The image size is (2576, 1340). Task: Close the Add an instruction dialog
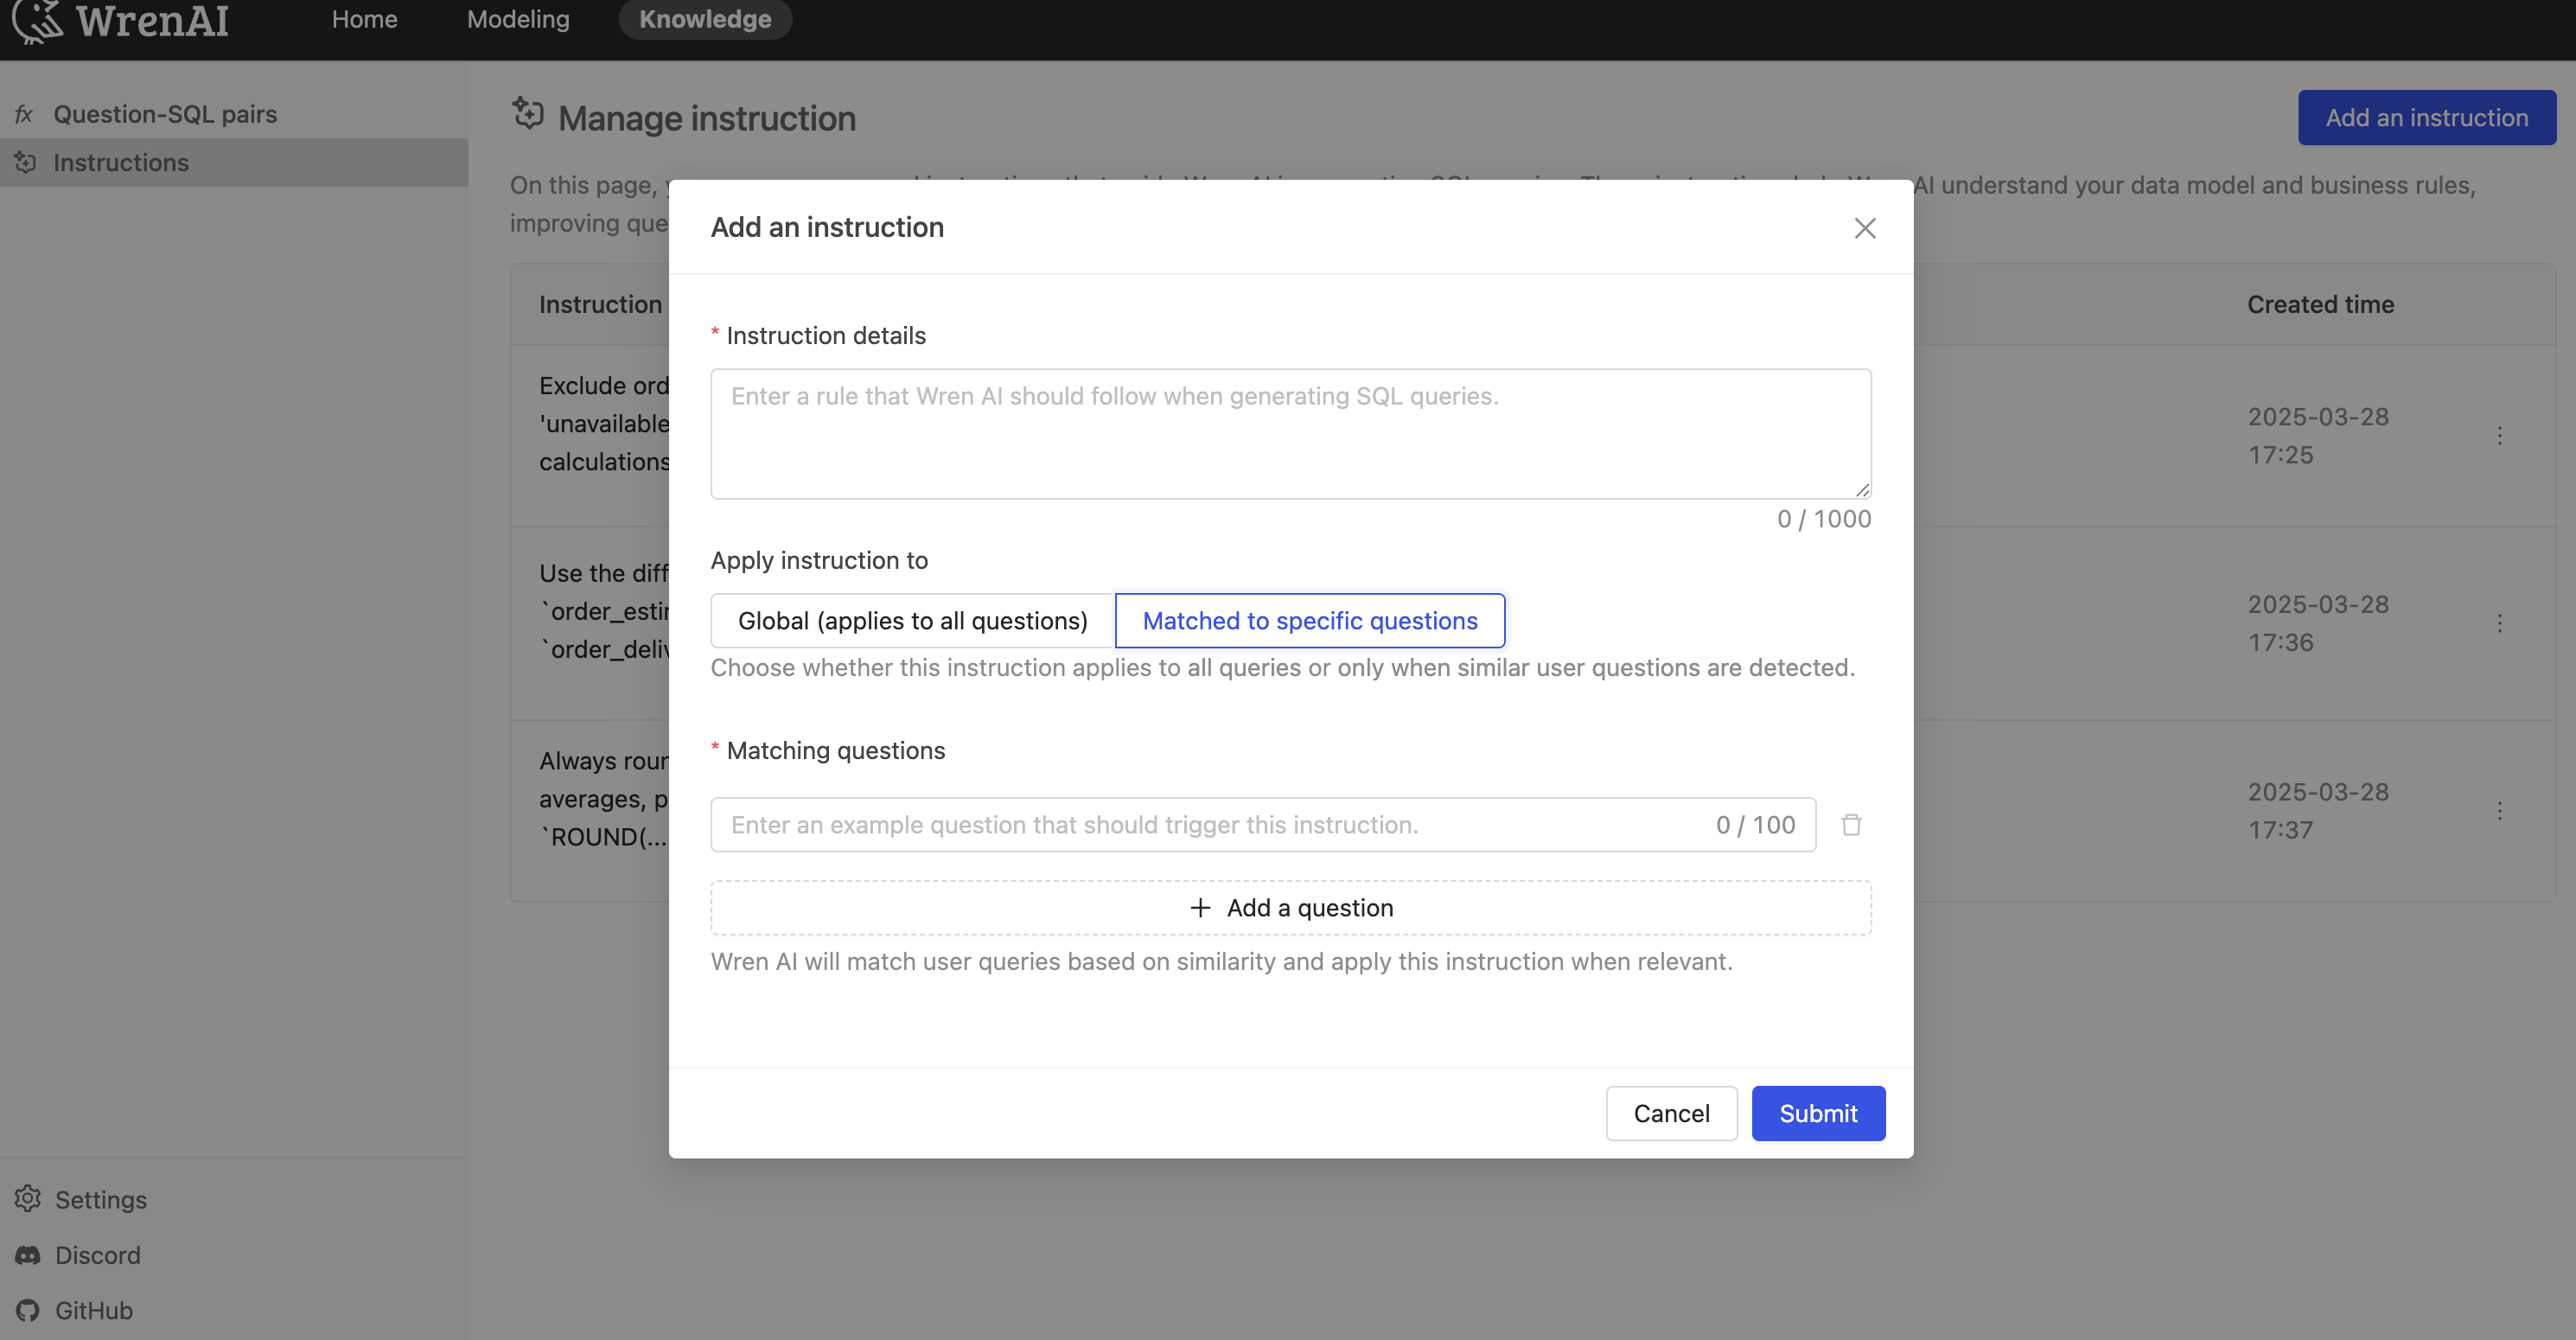coord(1864,228)
